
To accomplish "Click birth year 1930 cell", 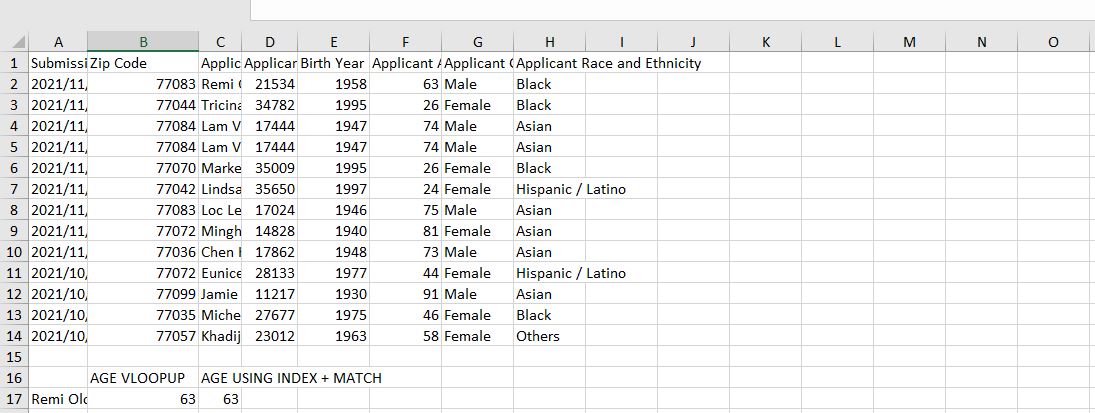I will (334, 294).
